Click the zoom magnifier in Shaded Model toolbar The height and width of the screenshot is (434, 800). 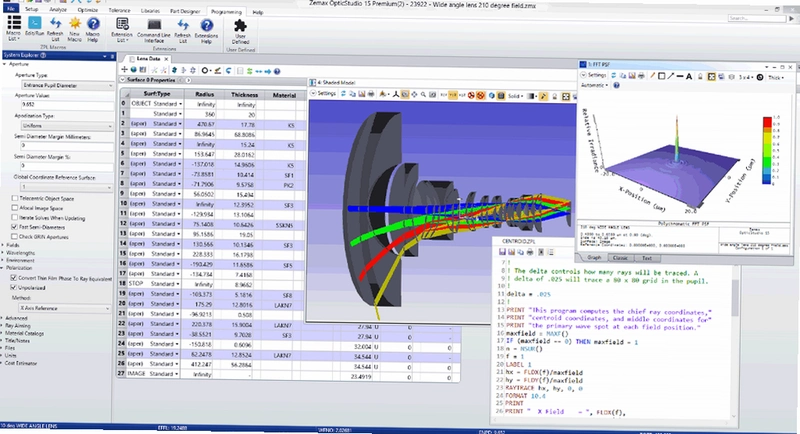[423, 94]
